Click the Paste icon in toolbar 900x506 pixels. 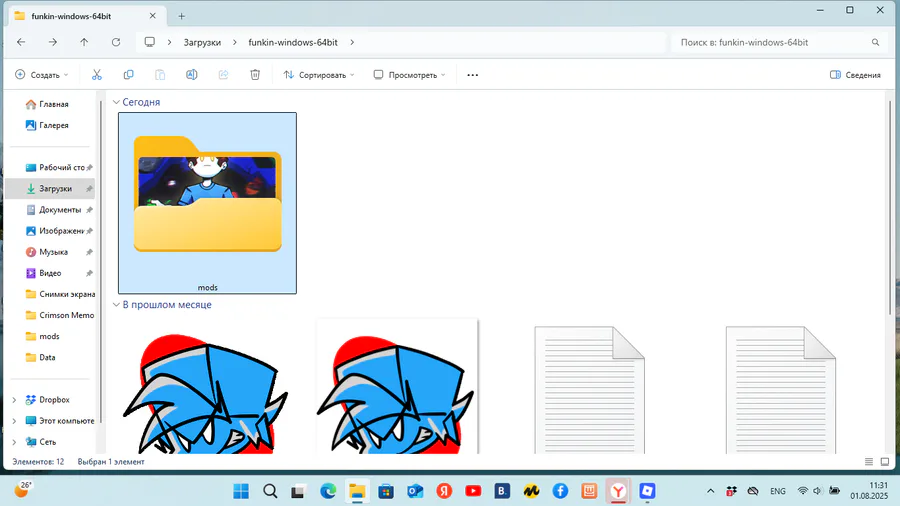160,75
